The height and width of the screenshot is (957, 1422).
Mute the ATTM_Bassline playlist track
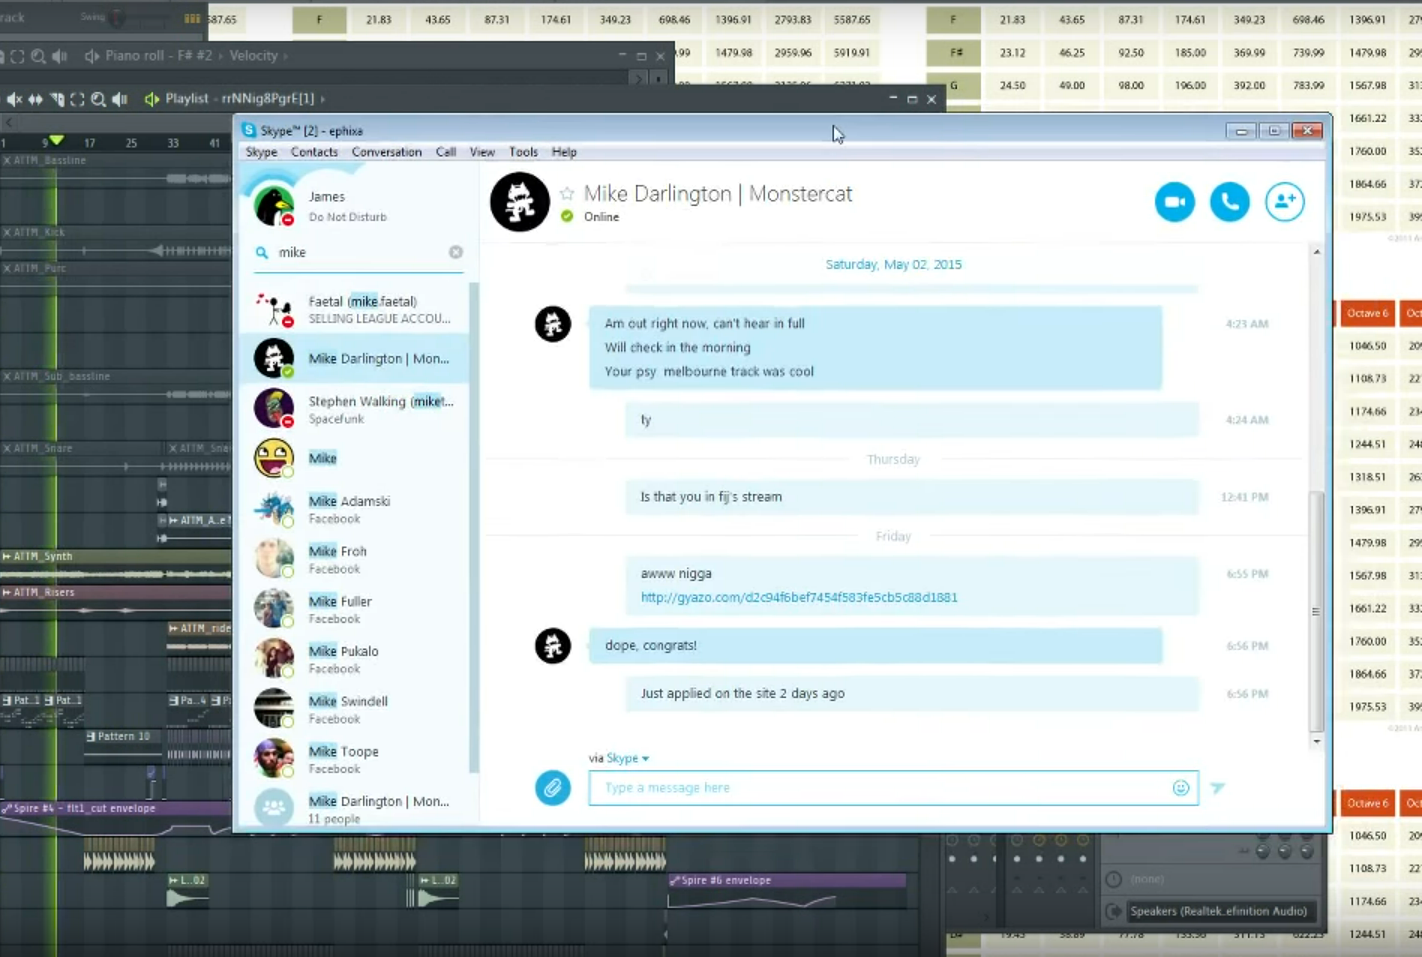pyautogui.click(x=7, y=160)
